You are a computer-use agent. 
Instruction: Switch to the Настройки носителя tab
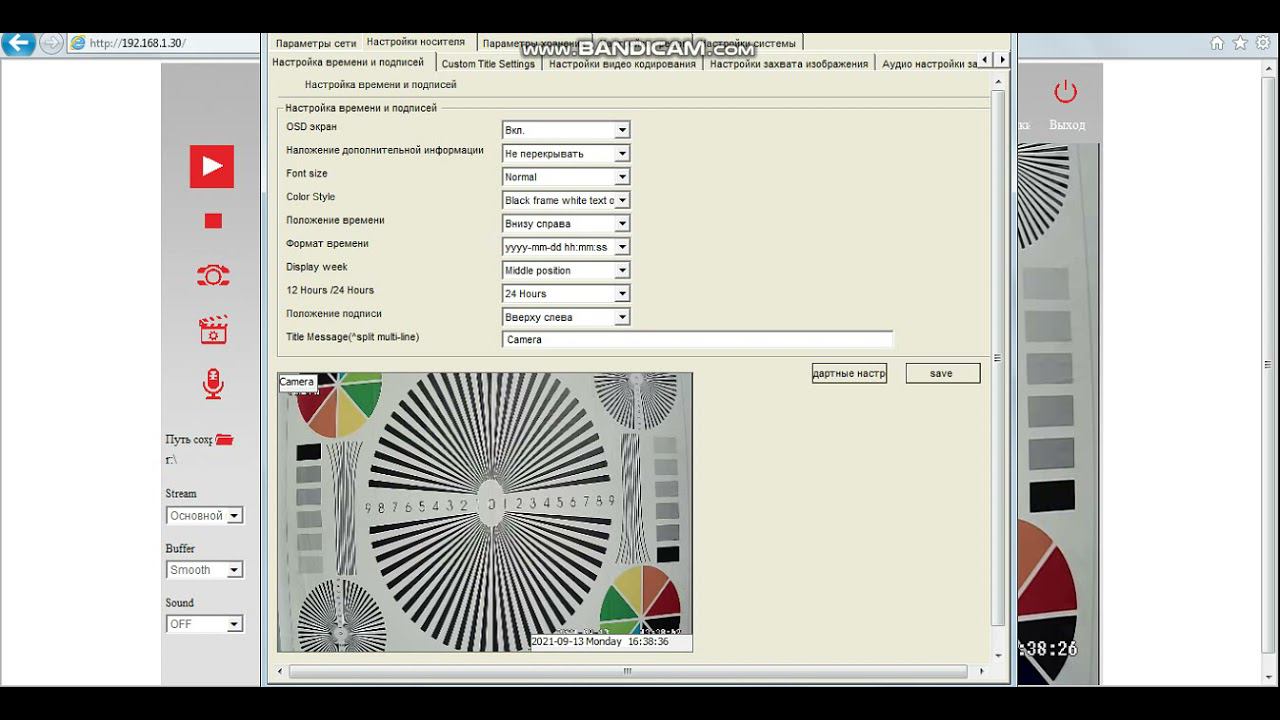click(x=416, y=42)
